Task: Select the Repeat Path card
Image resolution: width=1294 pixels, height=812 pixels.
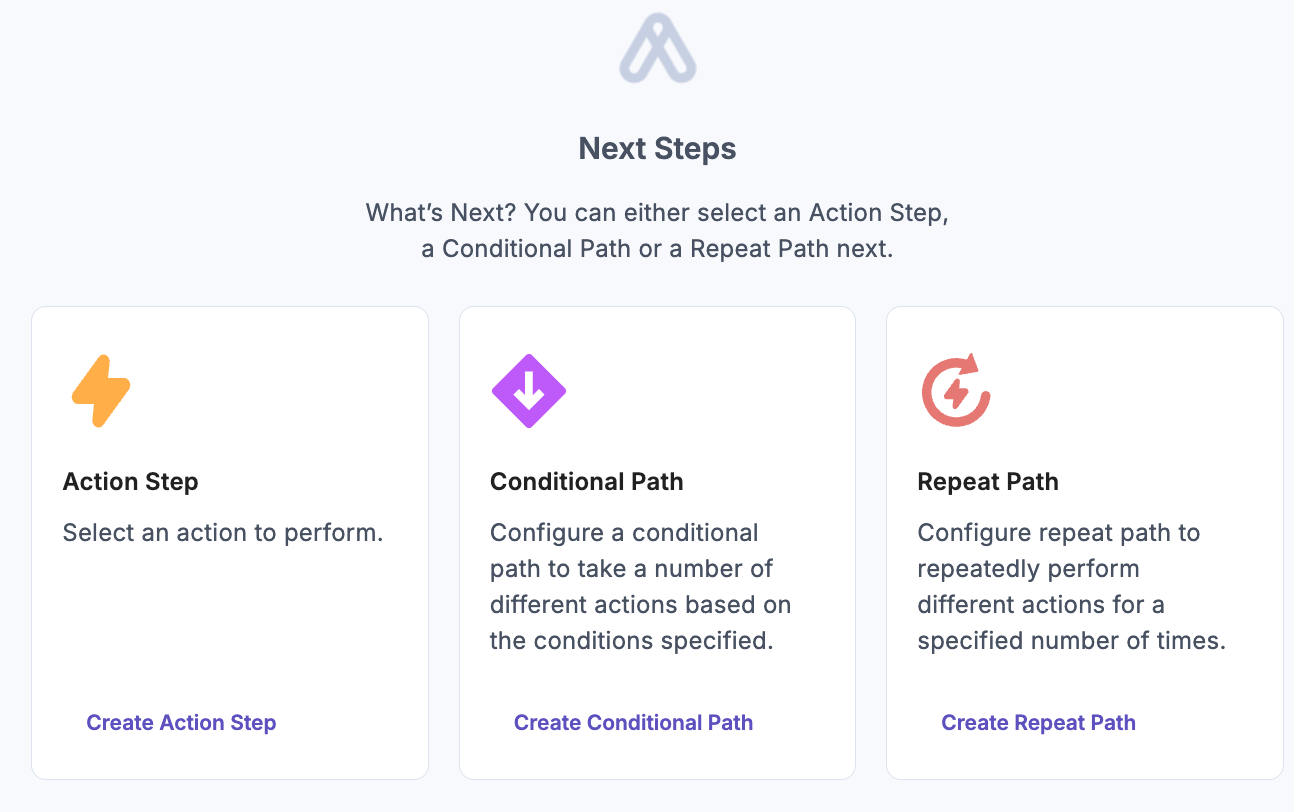Action: tap(1084, 542)
